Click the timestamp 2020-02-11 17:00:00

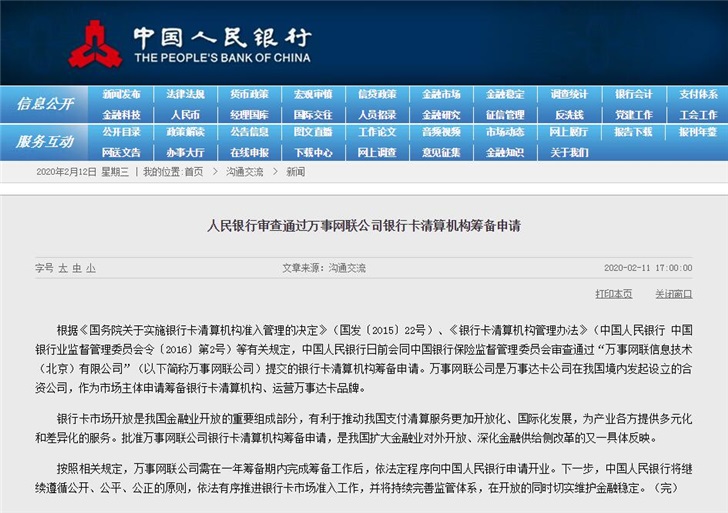pos(648,268)
